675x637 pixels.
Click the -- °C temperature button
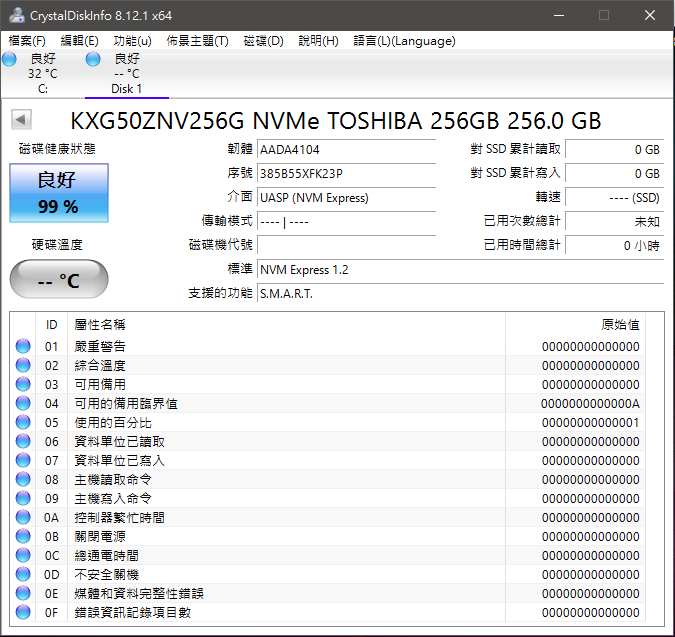58,279
